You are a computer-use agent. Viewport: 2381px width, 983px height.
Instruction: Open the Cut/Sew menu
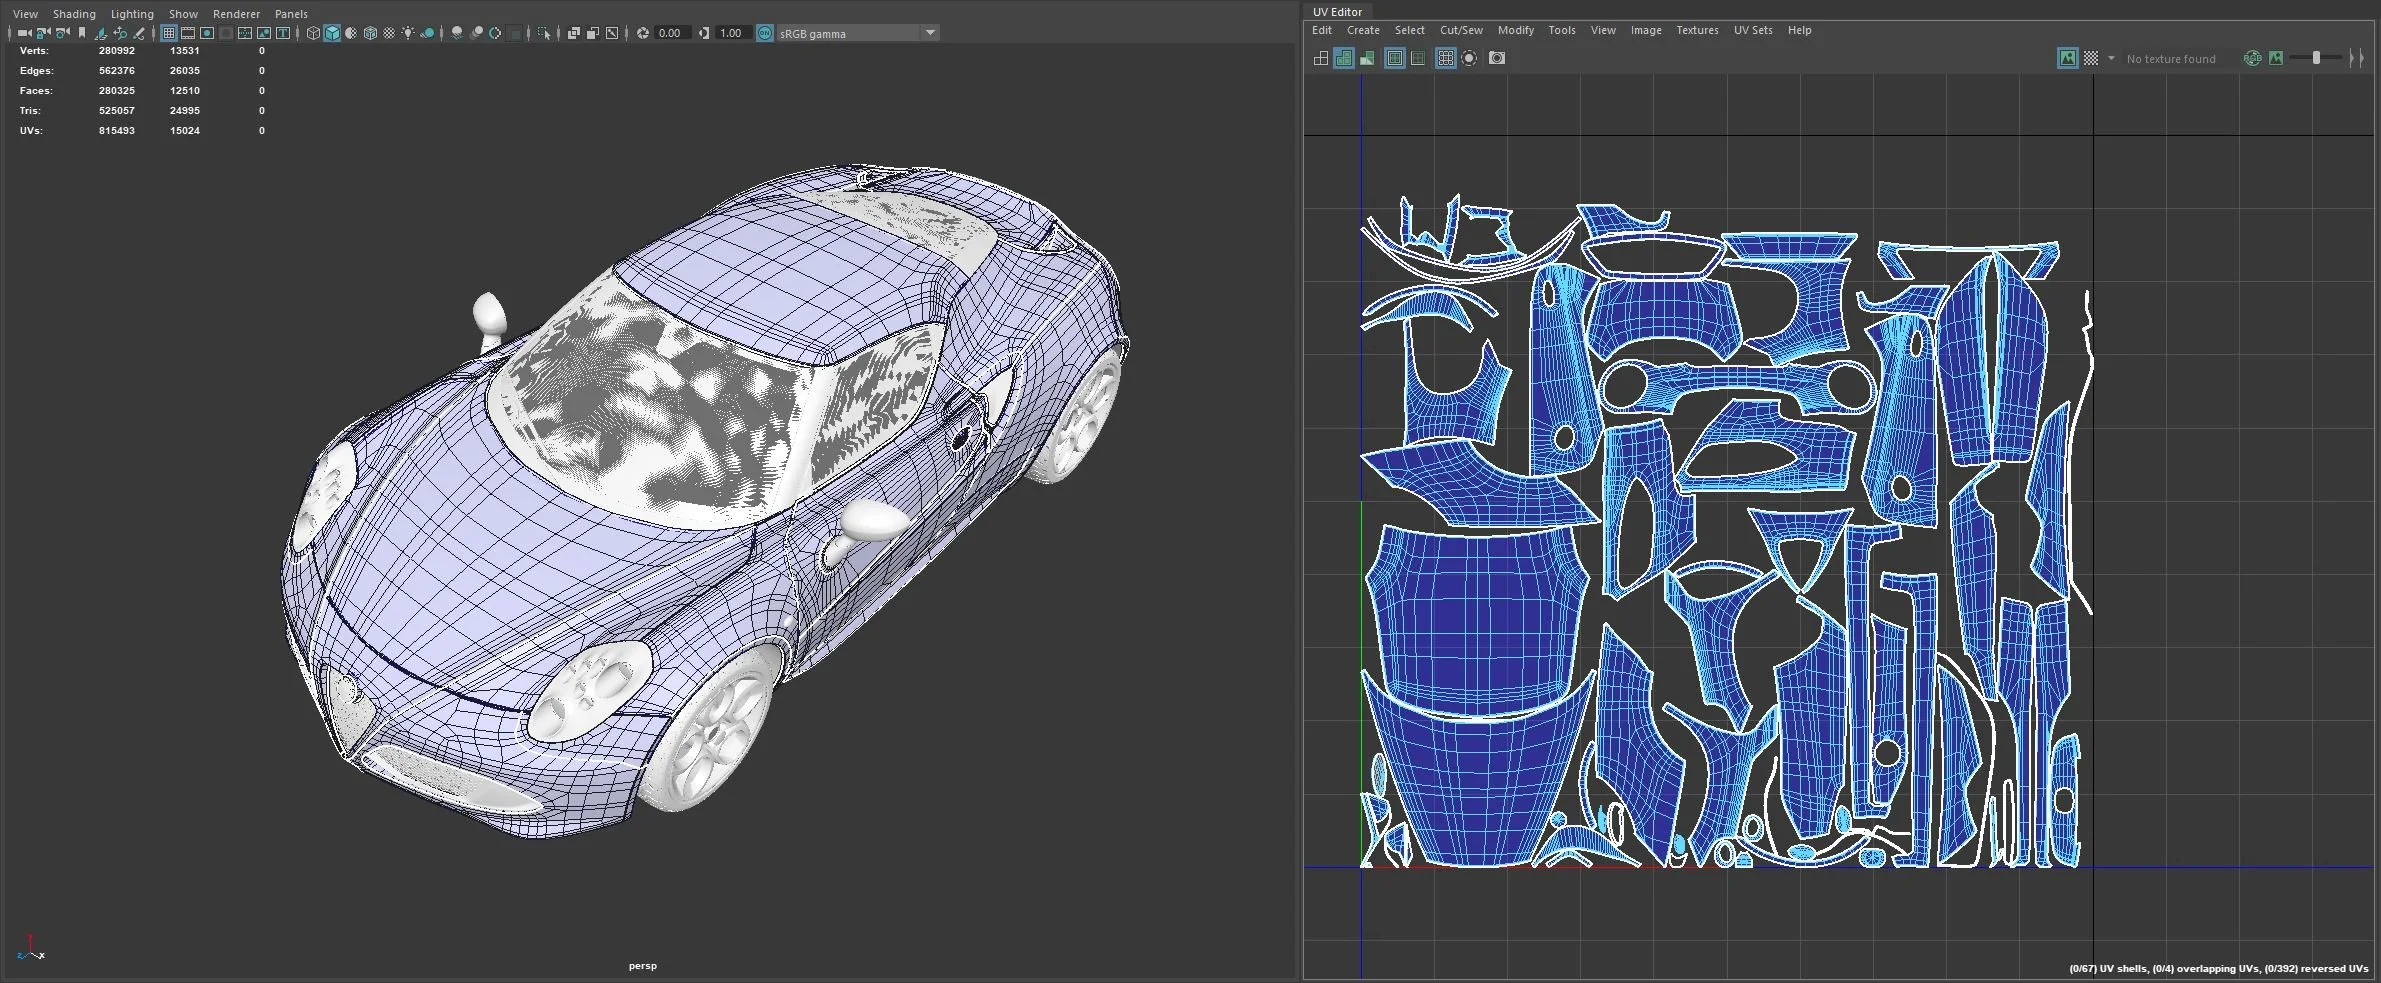tap(1460, 30)
